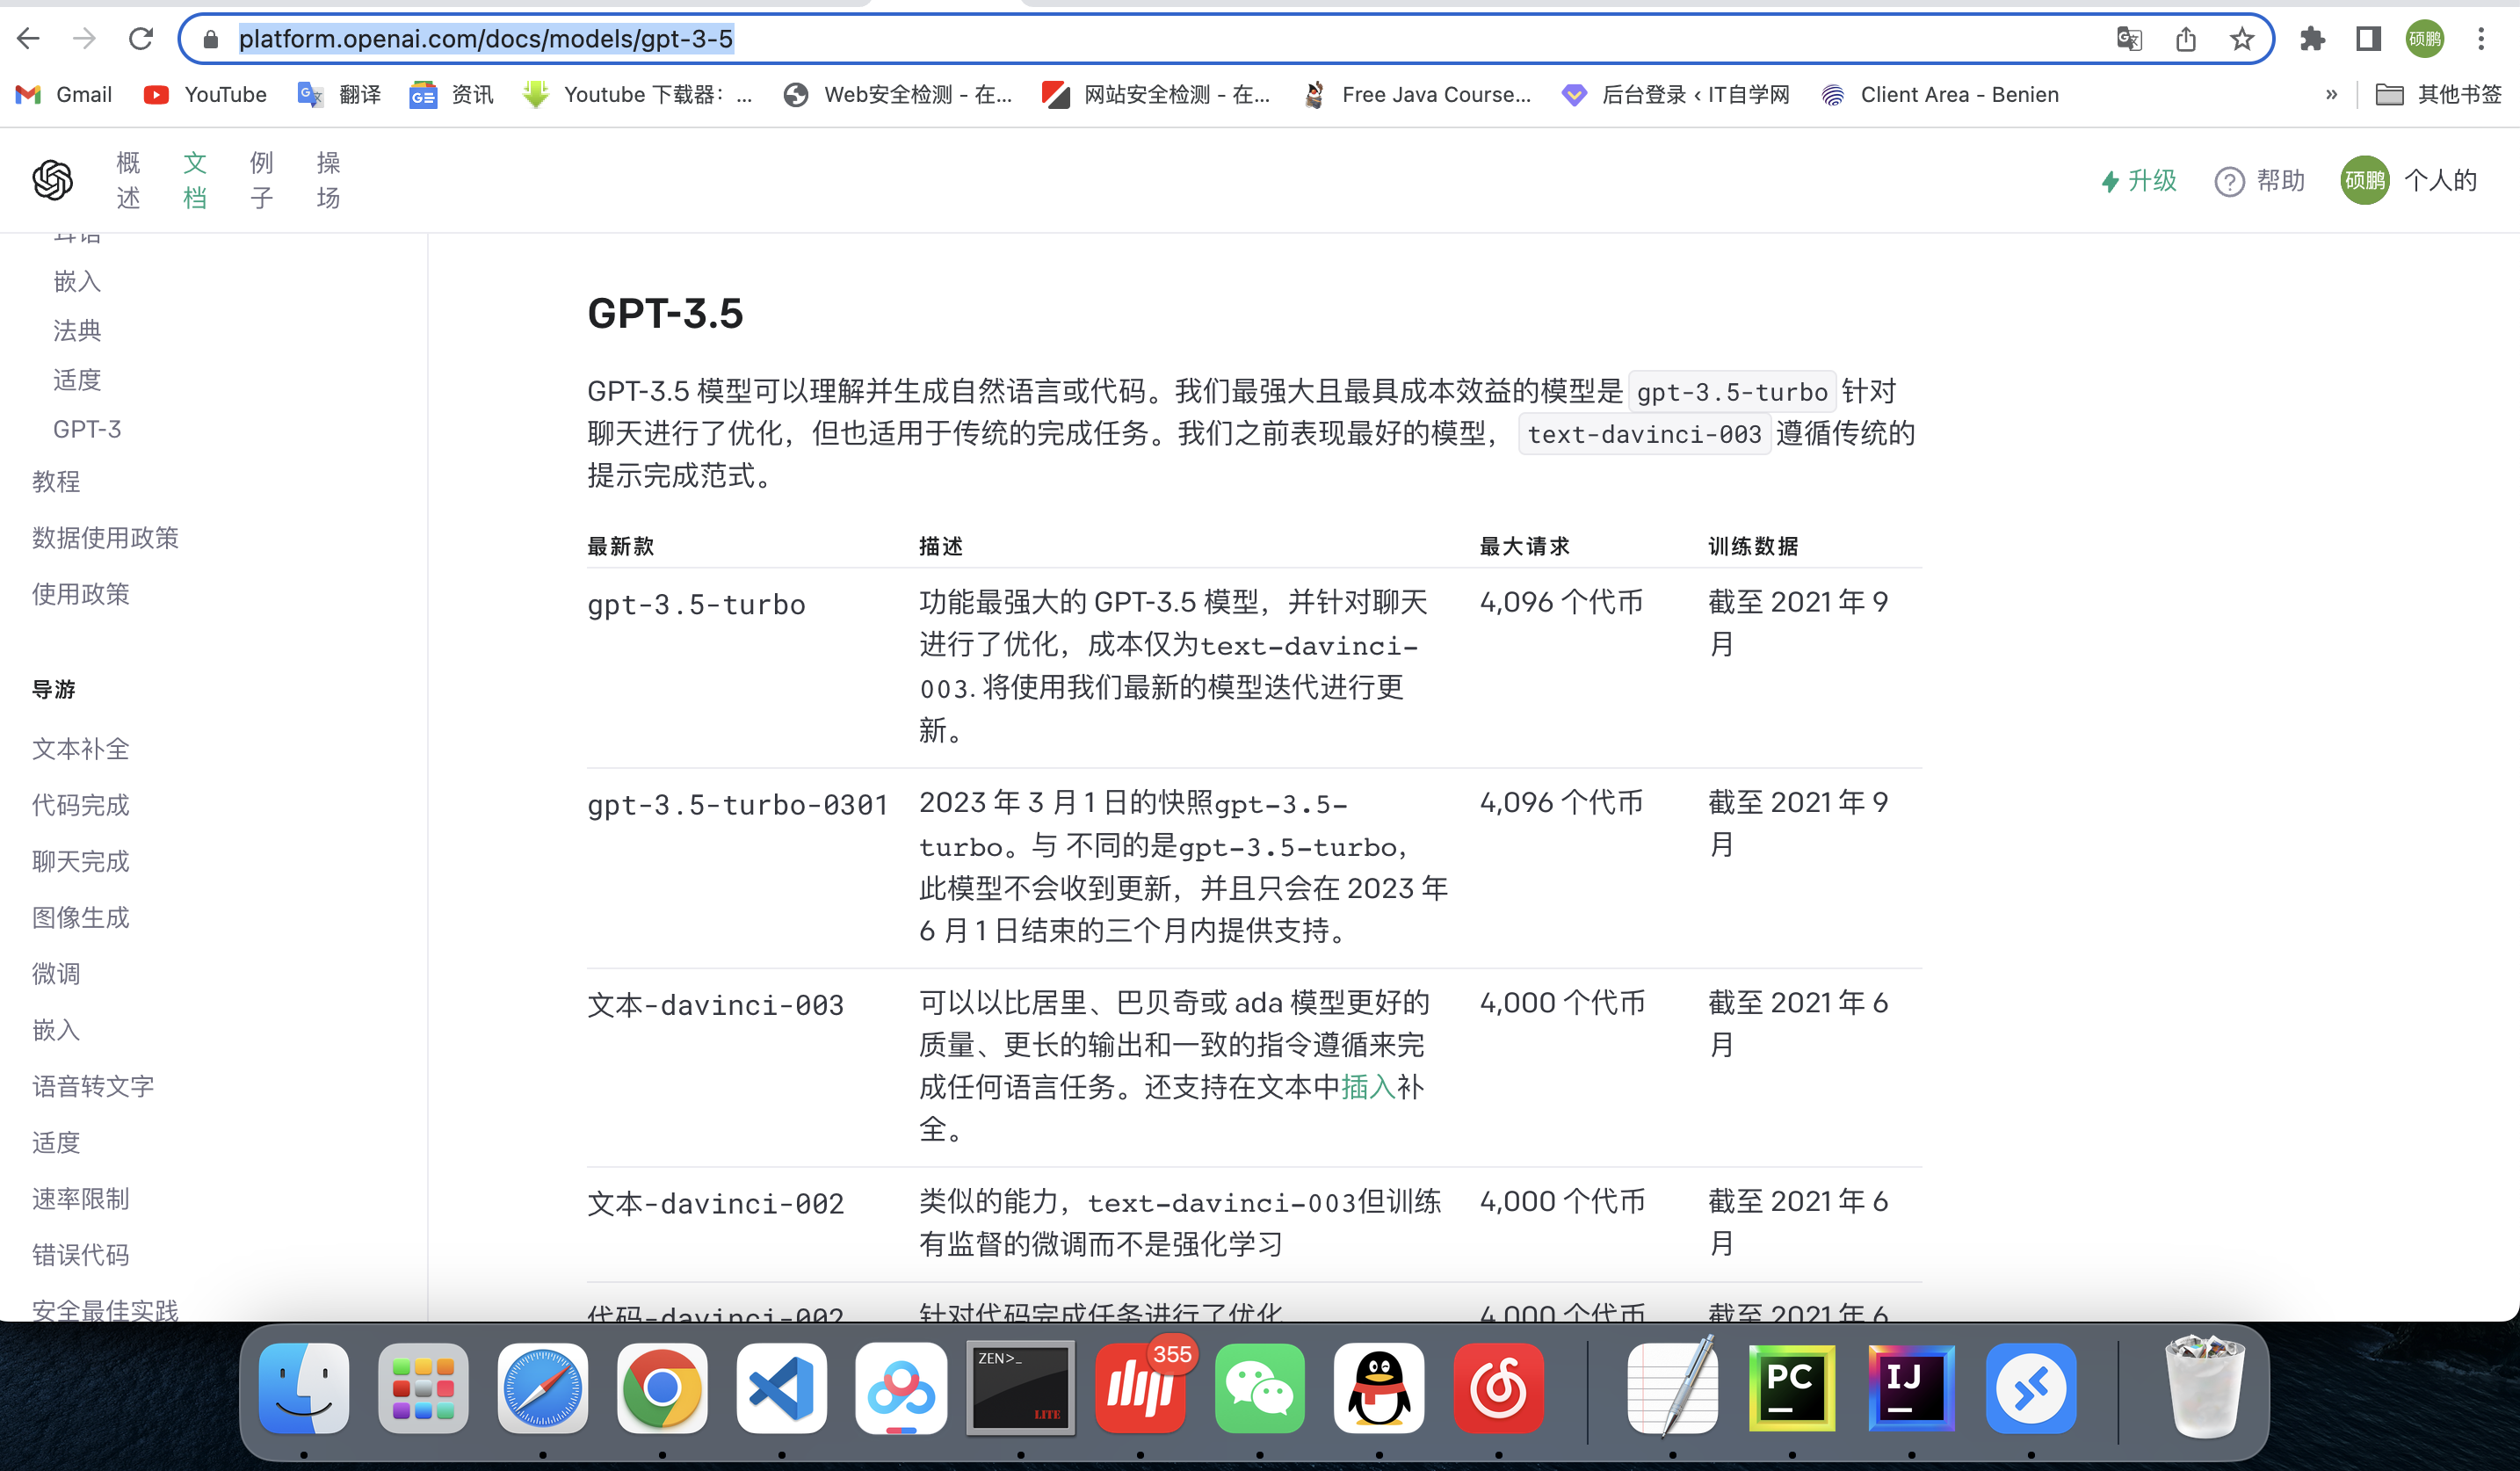2520x1471 pixels.
Task: Open the Google Translate page icon
Action: click(2129, 39)
